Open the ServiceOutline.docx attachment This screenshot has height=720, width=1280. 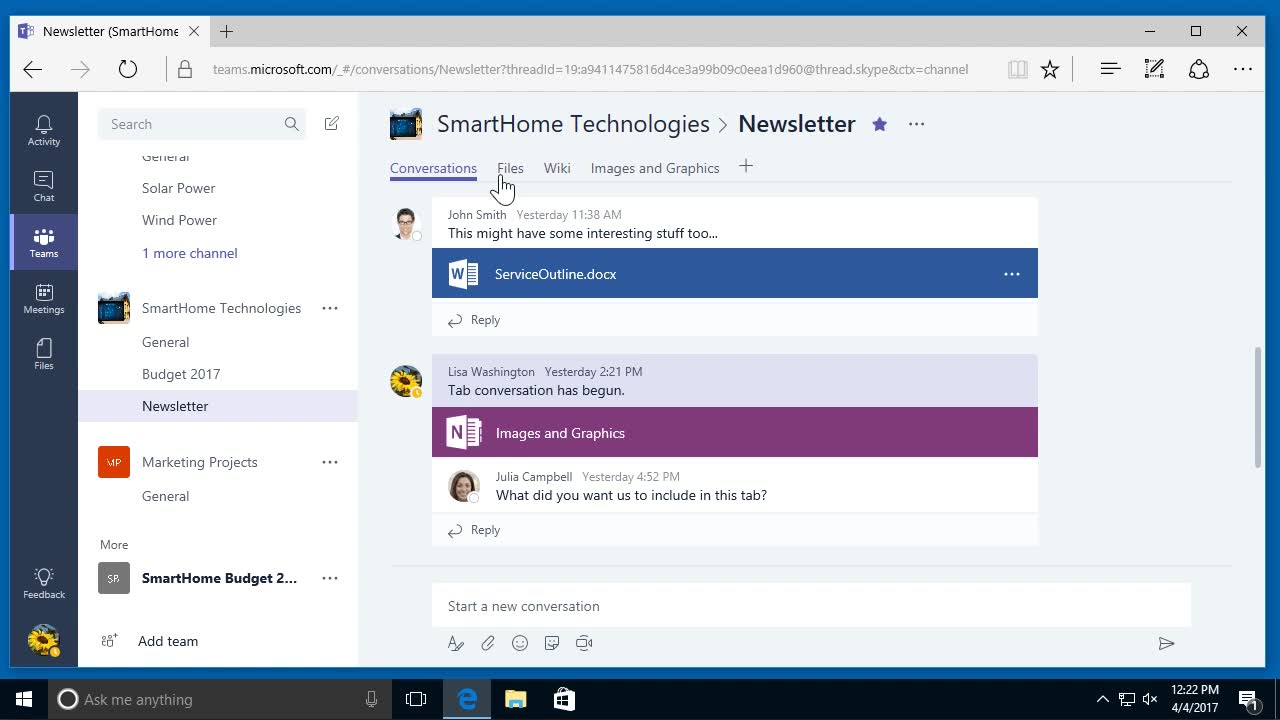[x=735, y=273]
